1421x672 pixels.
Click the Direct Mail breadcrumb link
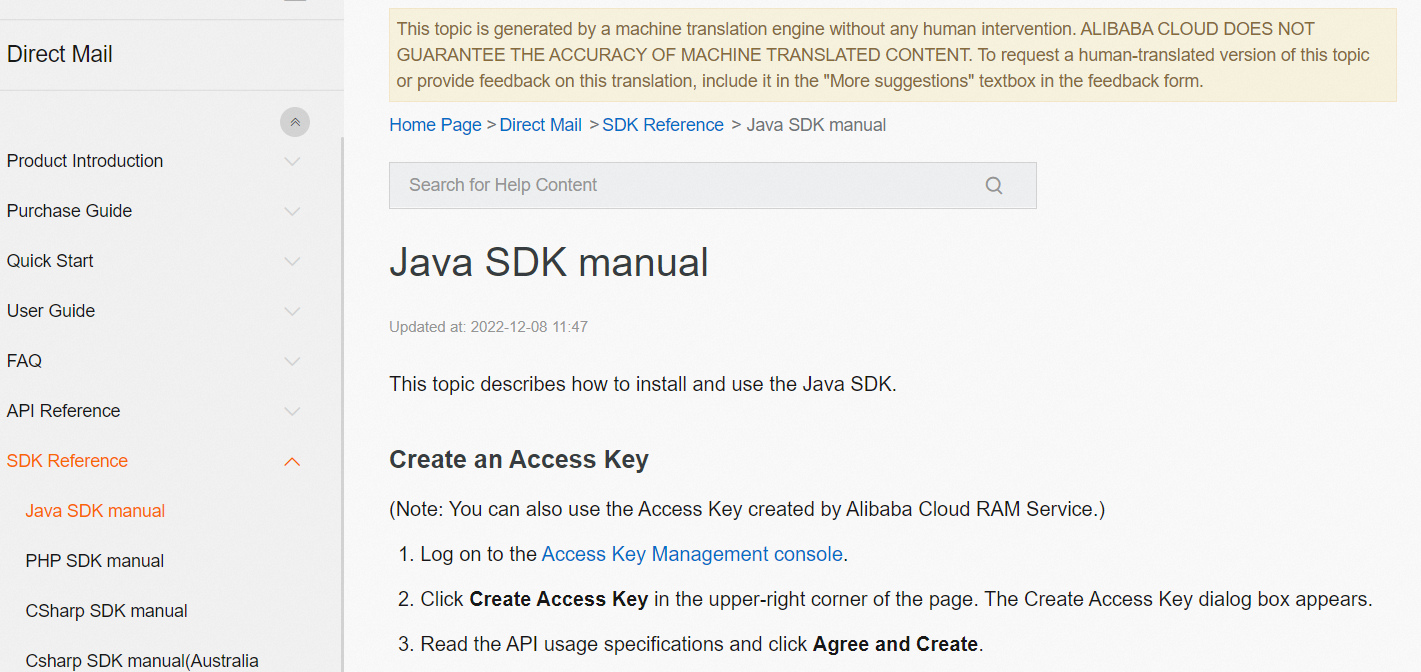click(540, 125)
